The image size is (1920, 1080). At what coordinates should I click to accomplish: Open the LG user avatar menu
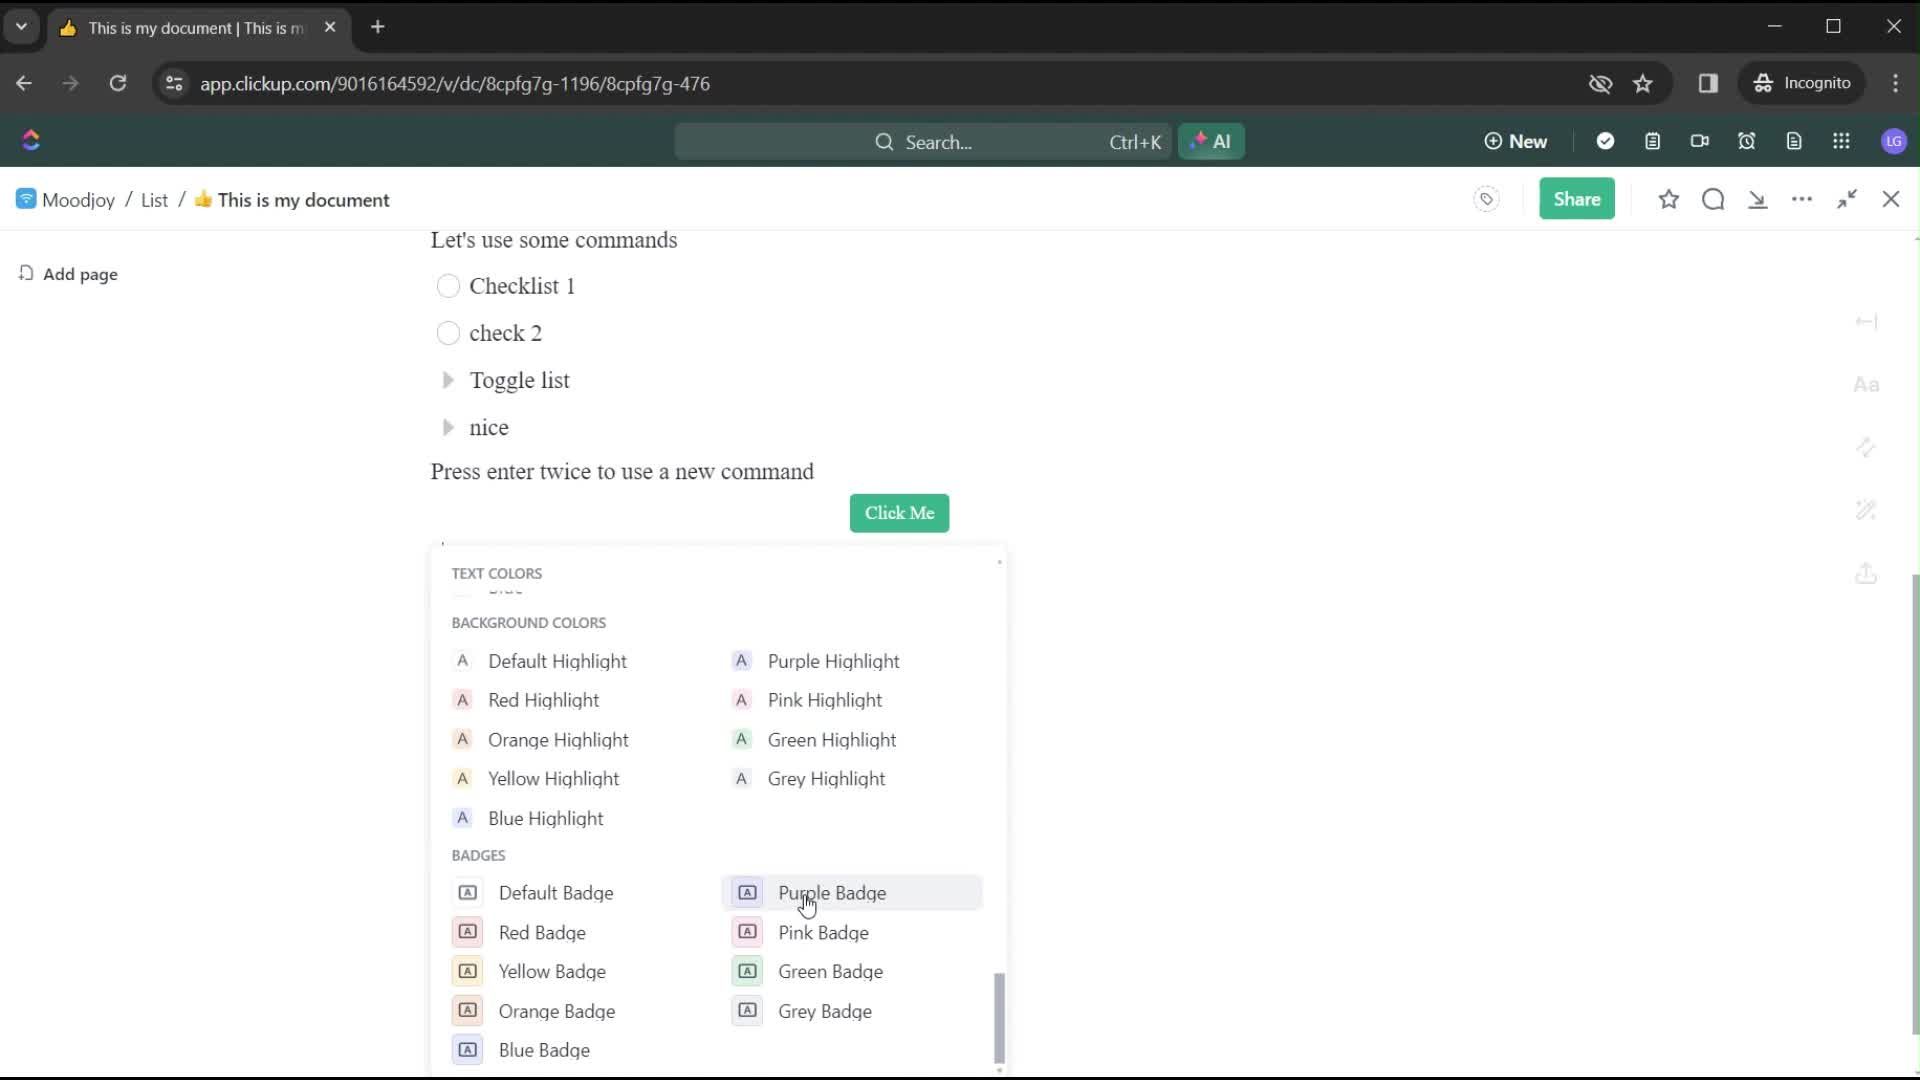1893,141
